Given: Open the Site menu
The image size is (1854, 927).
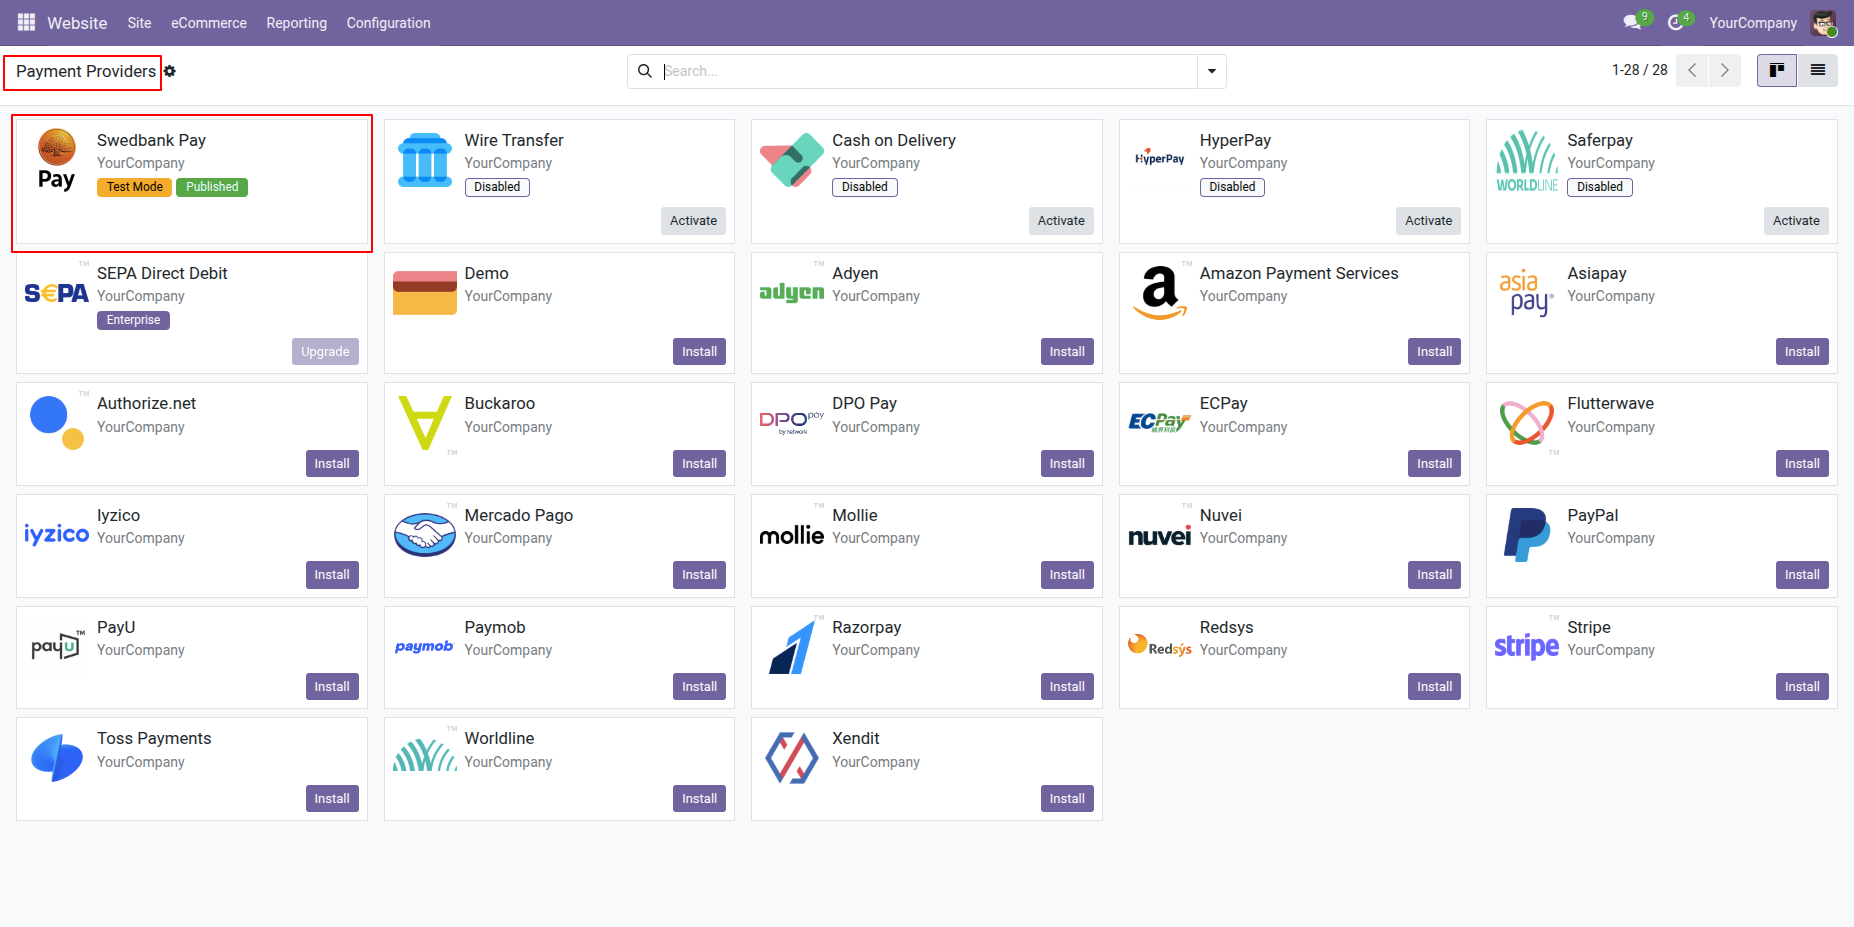Looking at the screenshot, I should [x=139, y=23].
